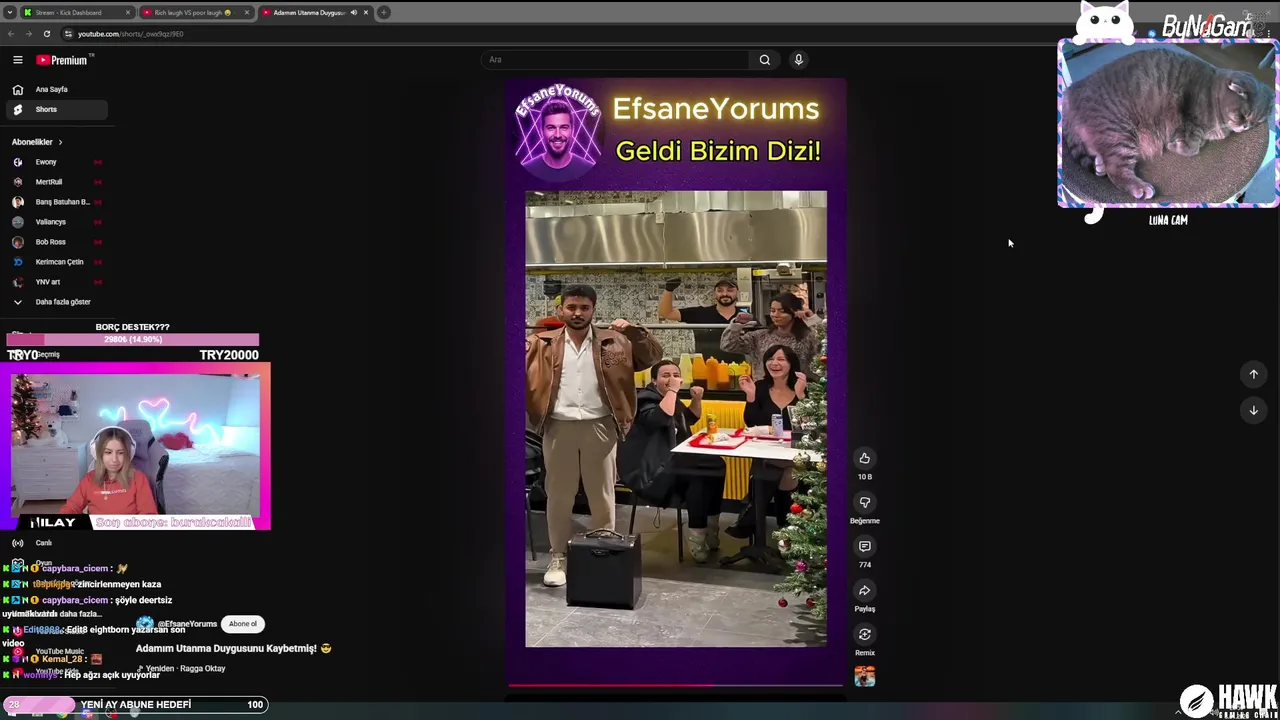The width and height of the screenshot is (1280, 720).
Task: Select the Adamım Utanma Duygusu tab
Action: [314, 13]
